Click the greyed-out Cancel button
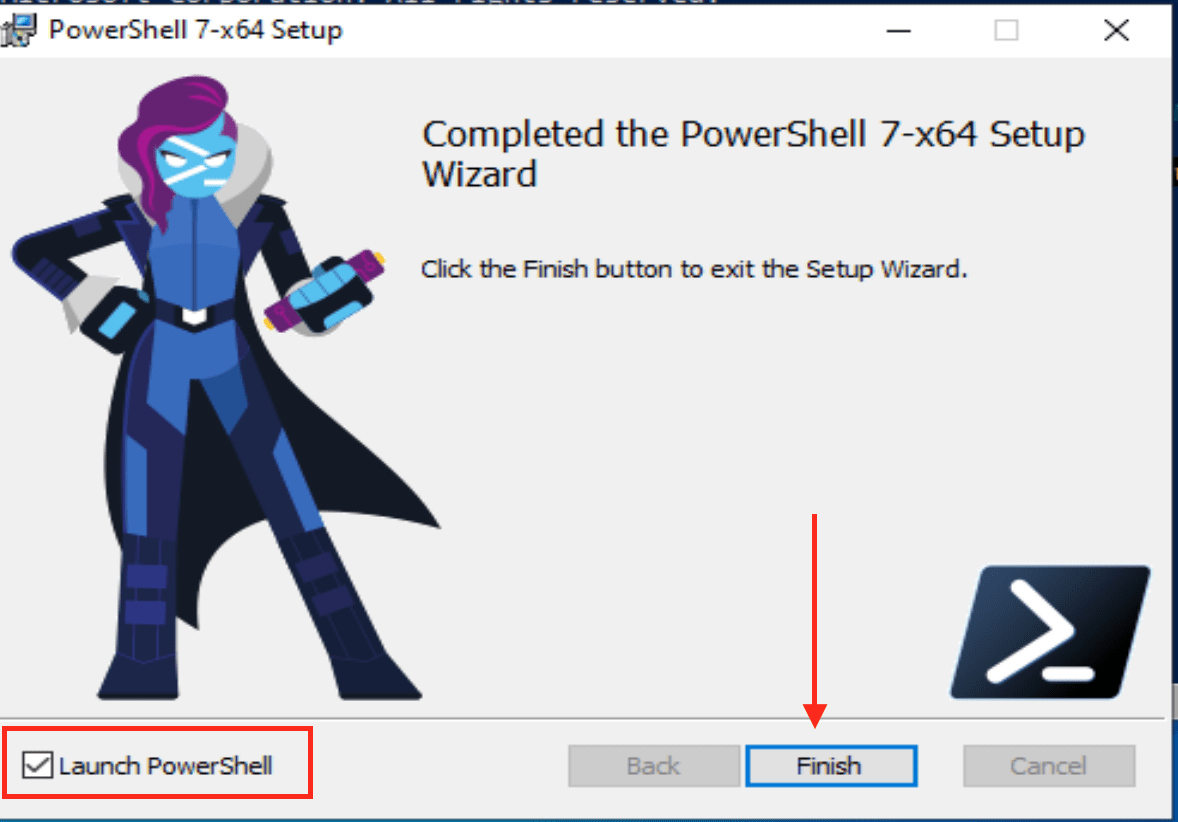Screen dimensions: 1178x822 [x=1049, y=766]
